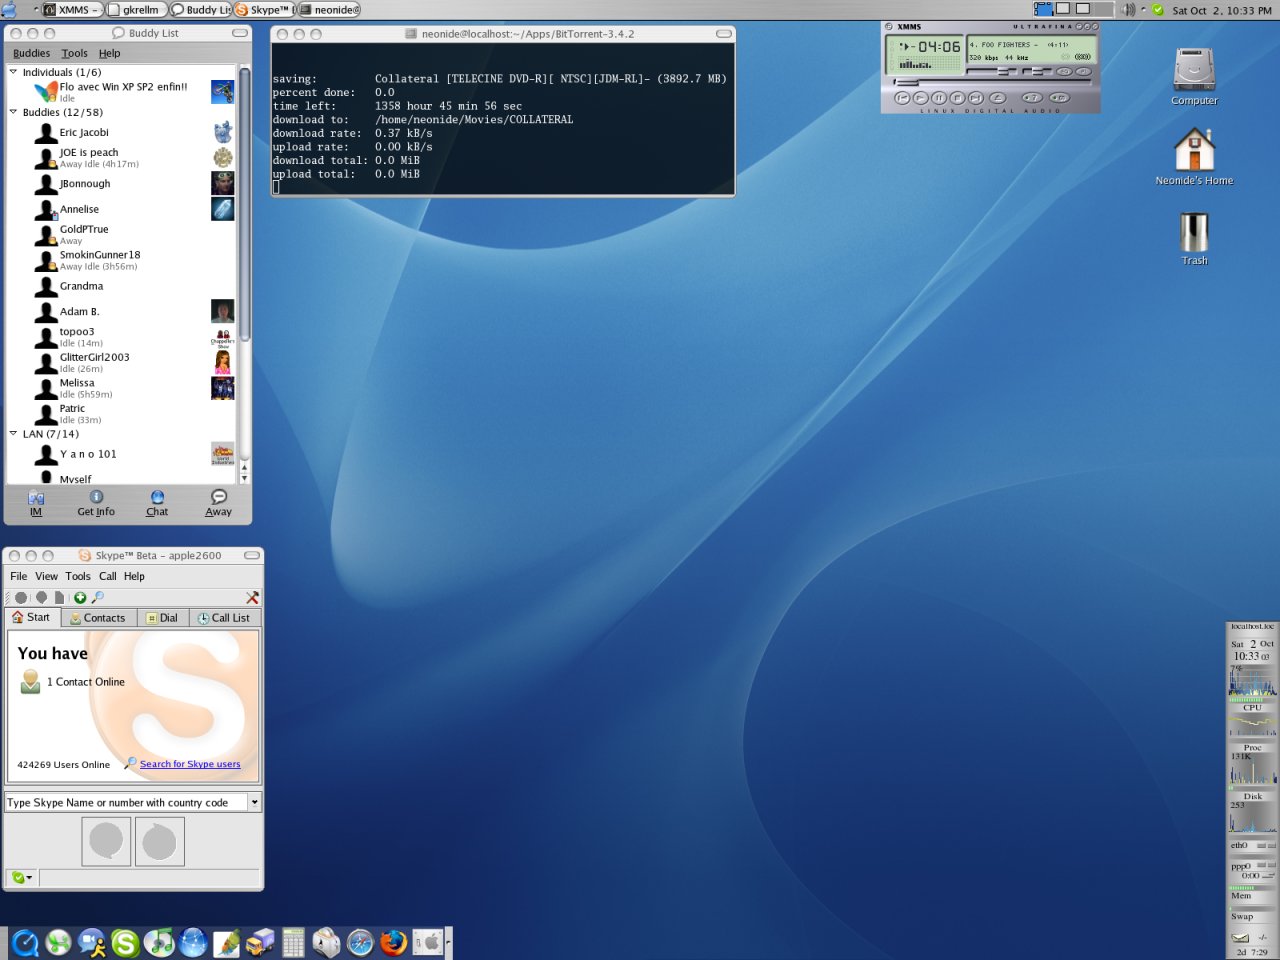Screen dimensions: 1280x960
Task: Click the Skype hang-up button
Action: point(160,841)
